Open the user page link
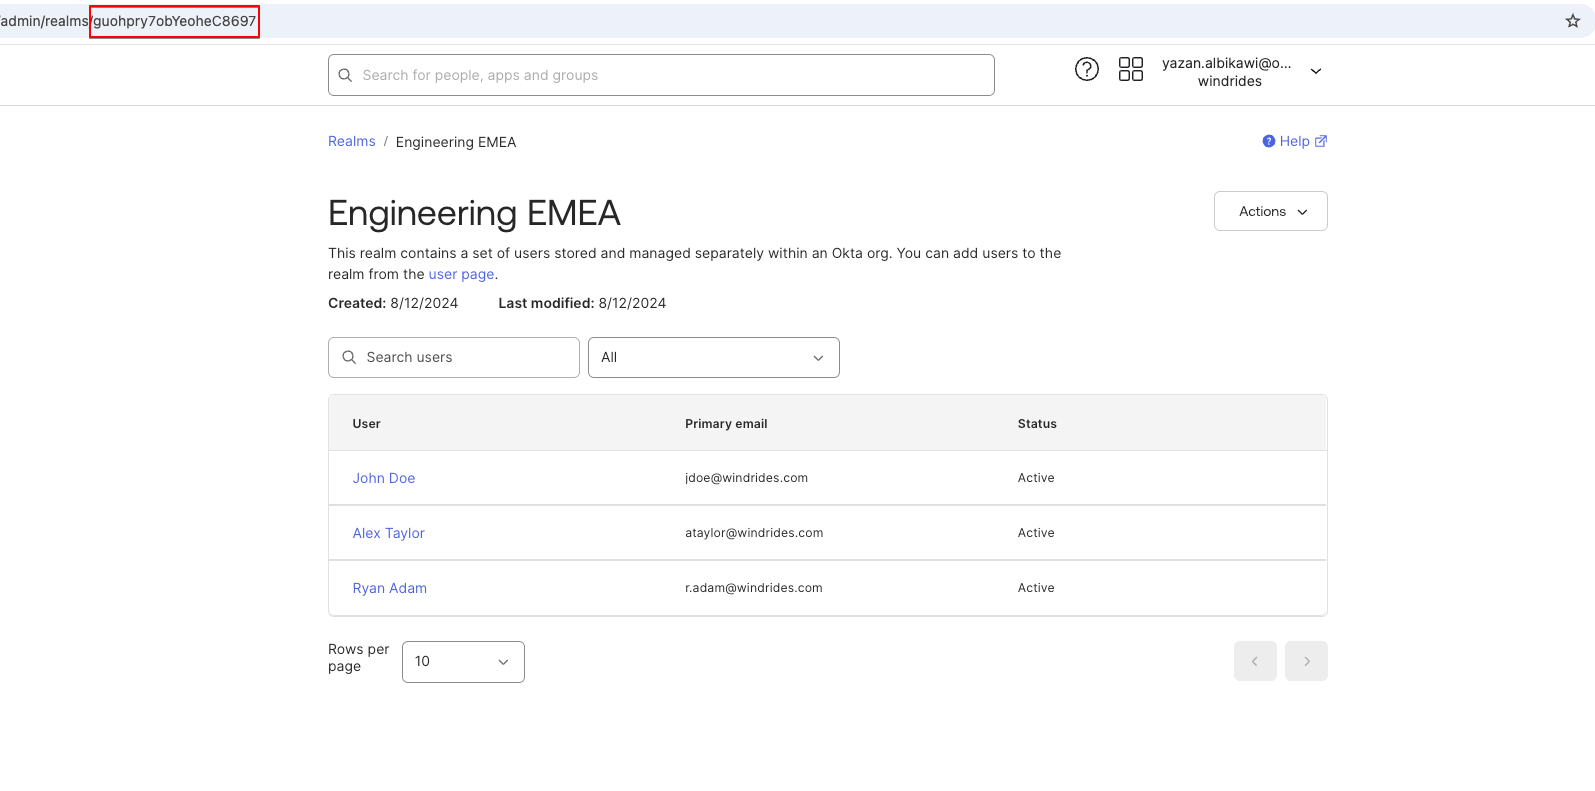The height and width of the screenshot is (791, 1595). pos(461,274)
